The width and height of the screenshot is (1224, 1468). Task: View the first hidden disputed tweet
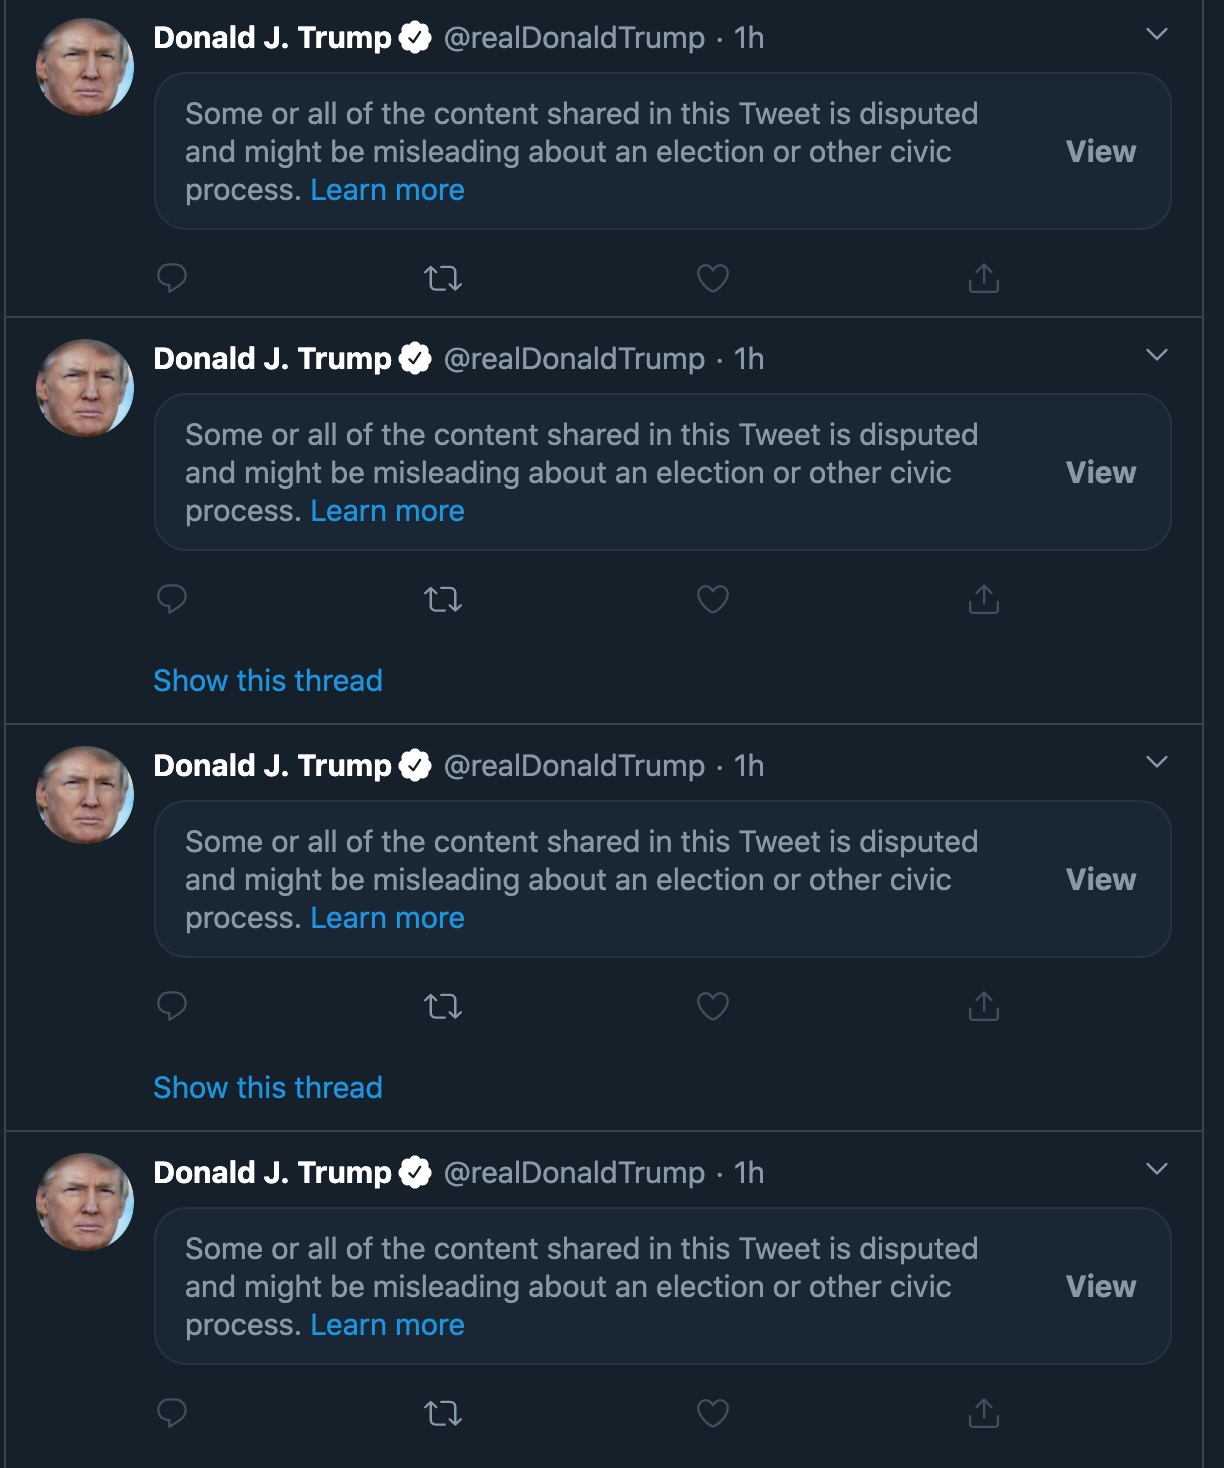[1100, 151]
